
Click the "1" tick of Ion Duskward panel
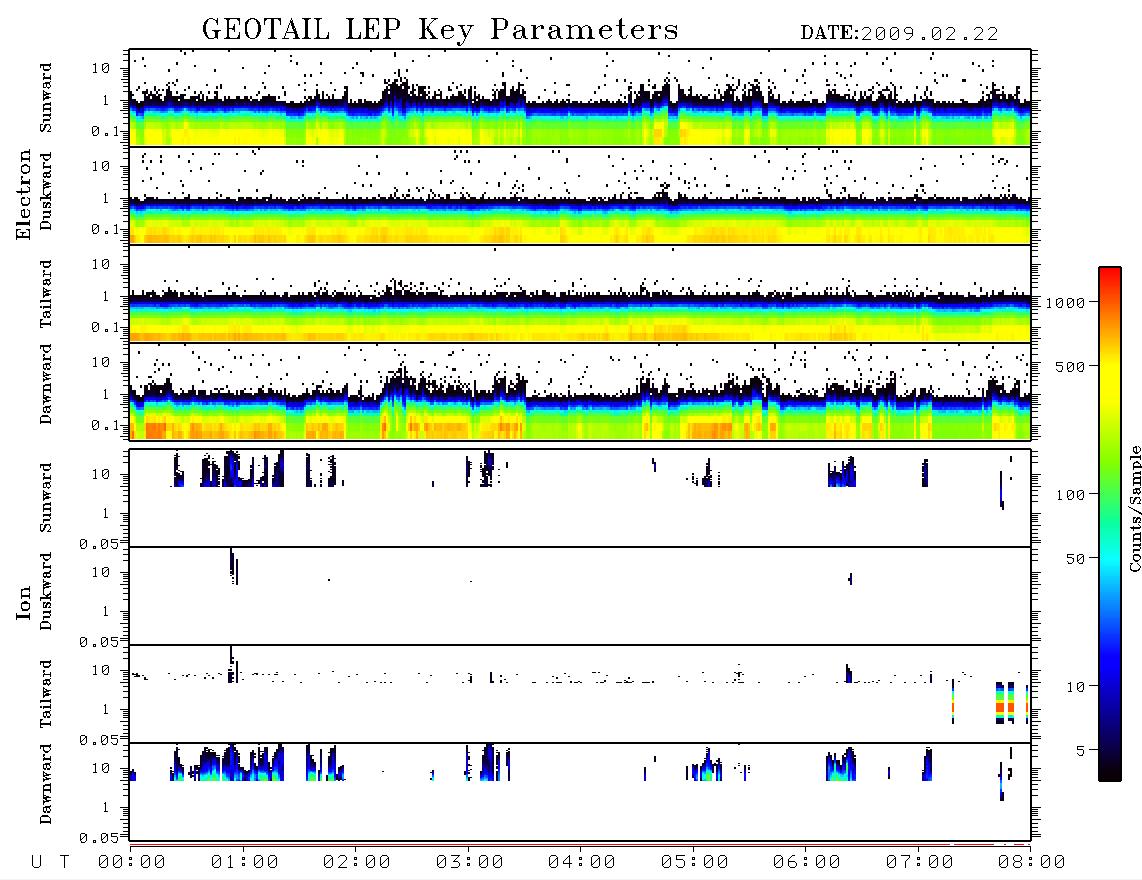pyautogui.click(x=105, y=610)
